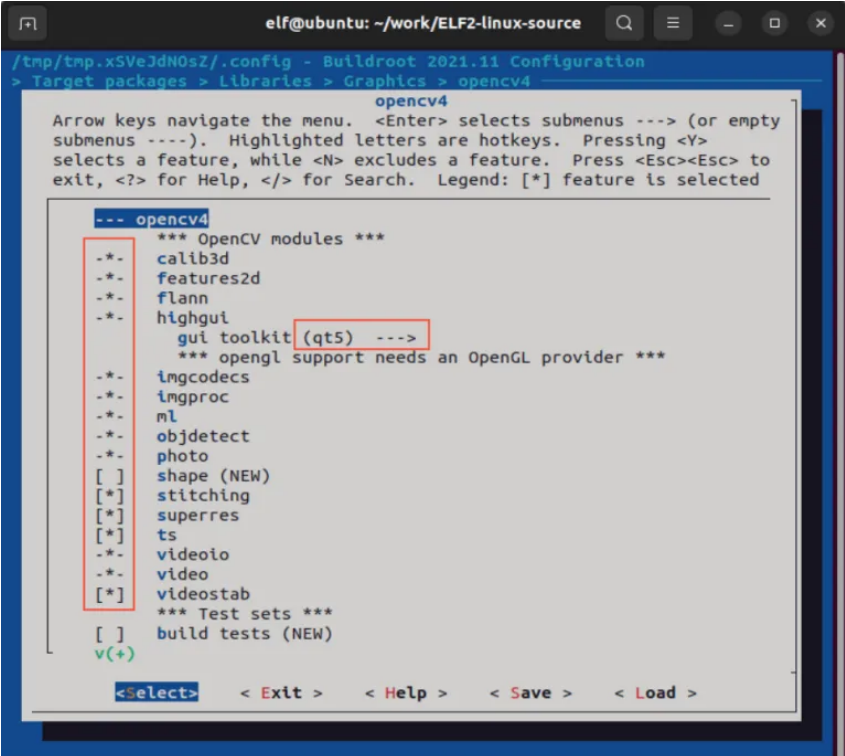Maximize the terminal window
Screen dimensions: 845x756
(774, 24)
